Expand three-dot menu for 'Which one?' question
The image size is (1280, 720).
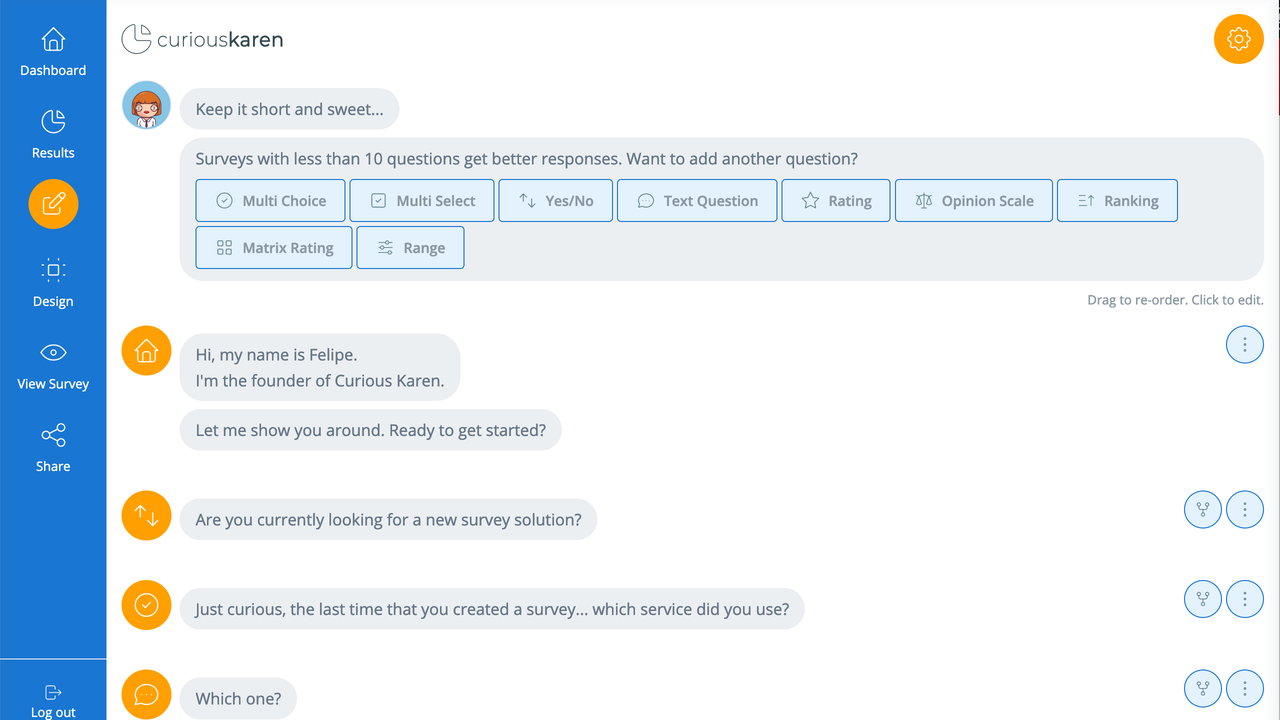click(x=1244, y=688)
